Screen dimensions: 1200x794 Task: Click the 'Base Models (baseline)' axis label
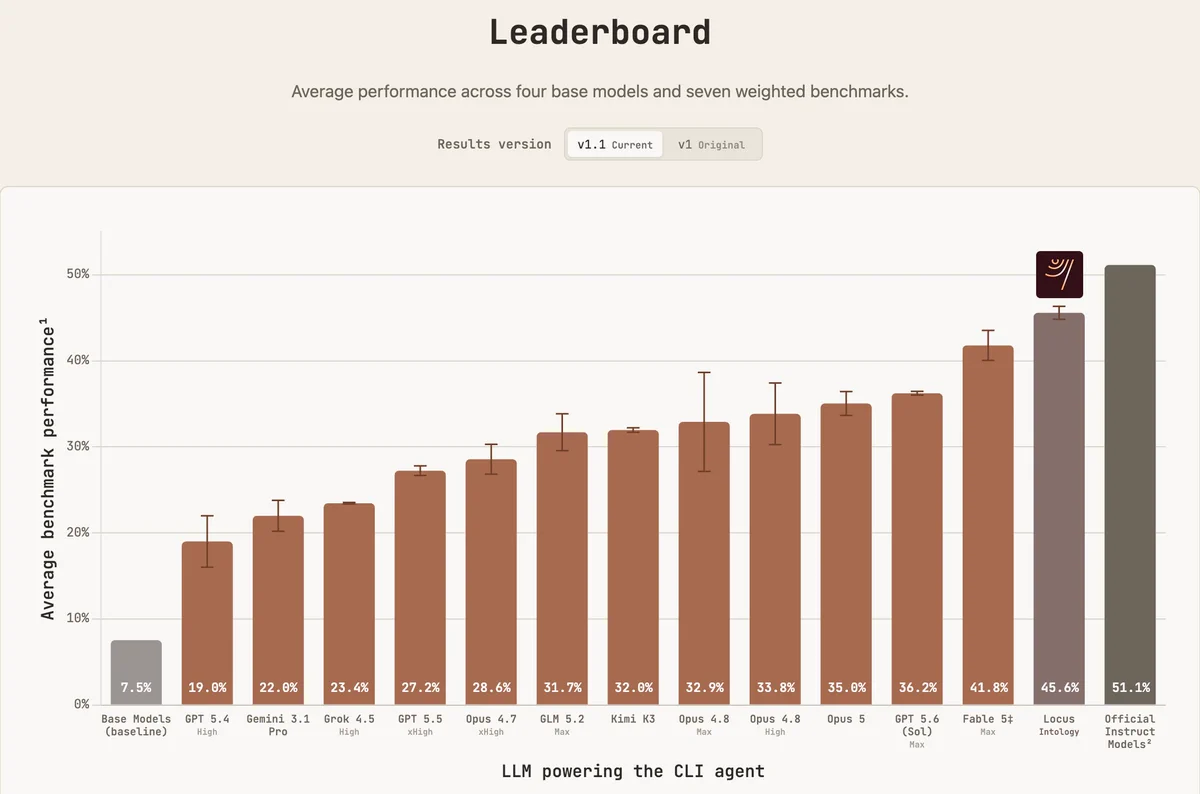pyautogui.click(x=136, y=725)
